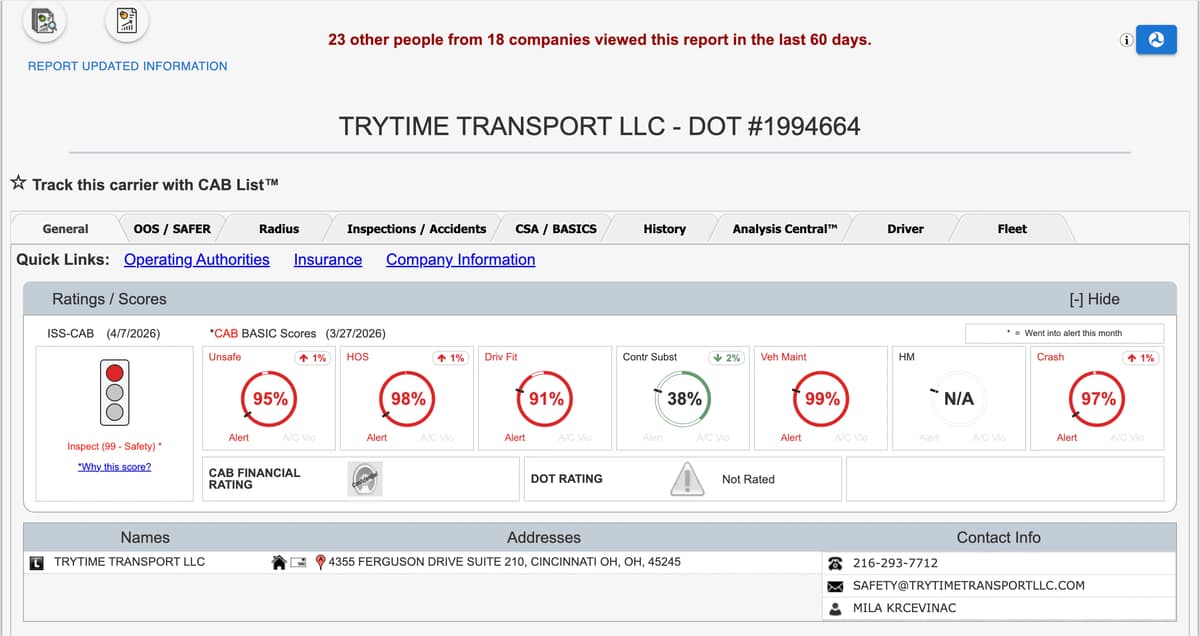
Task: Click the Inspect (99 - Safety) text
Action: pos(115,446)
